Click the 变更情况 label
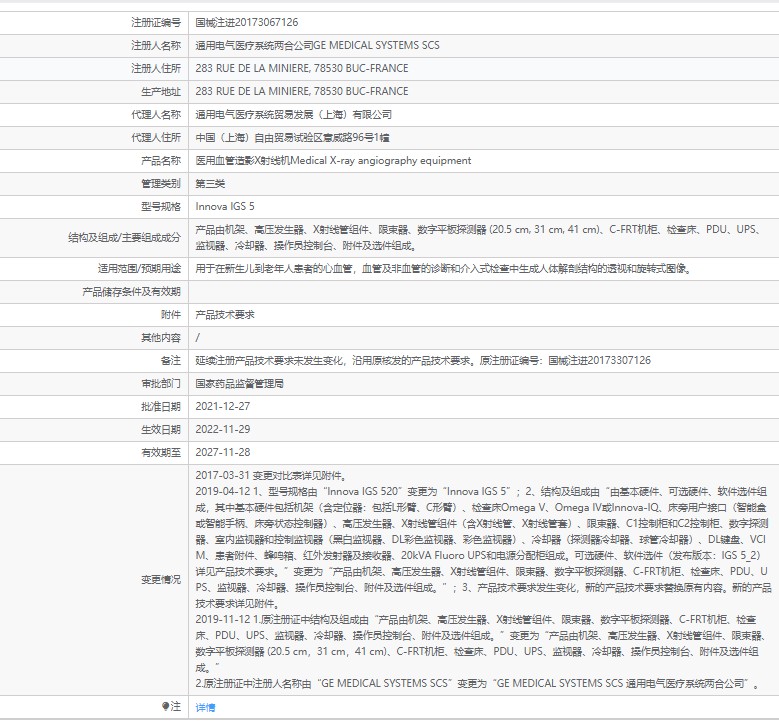 (x=161, y=580)
